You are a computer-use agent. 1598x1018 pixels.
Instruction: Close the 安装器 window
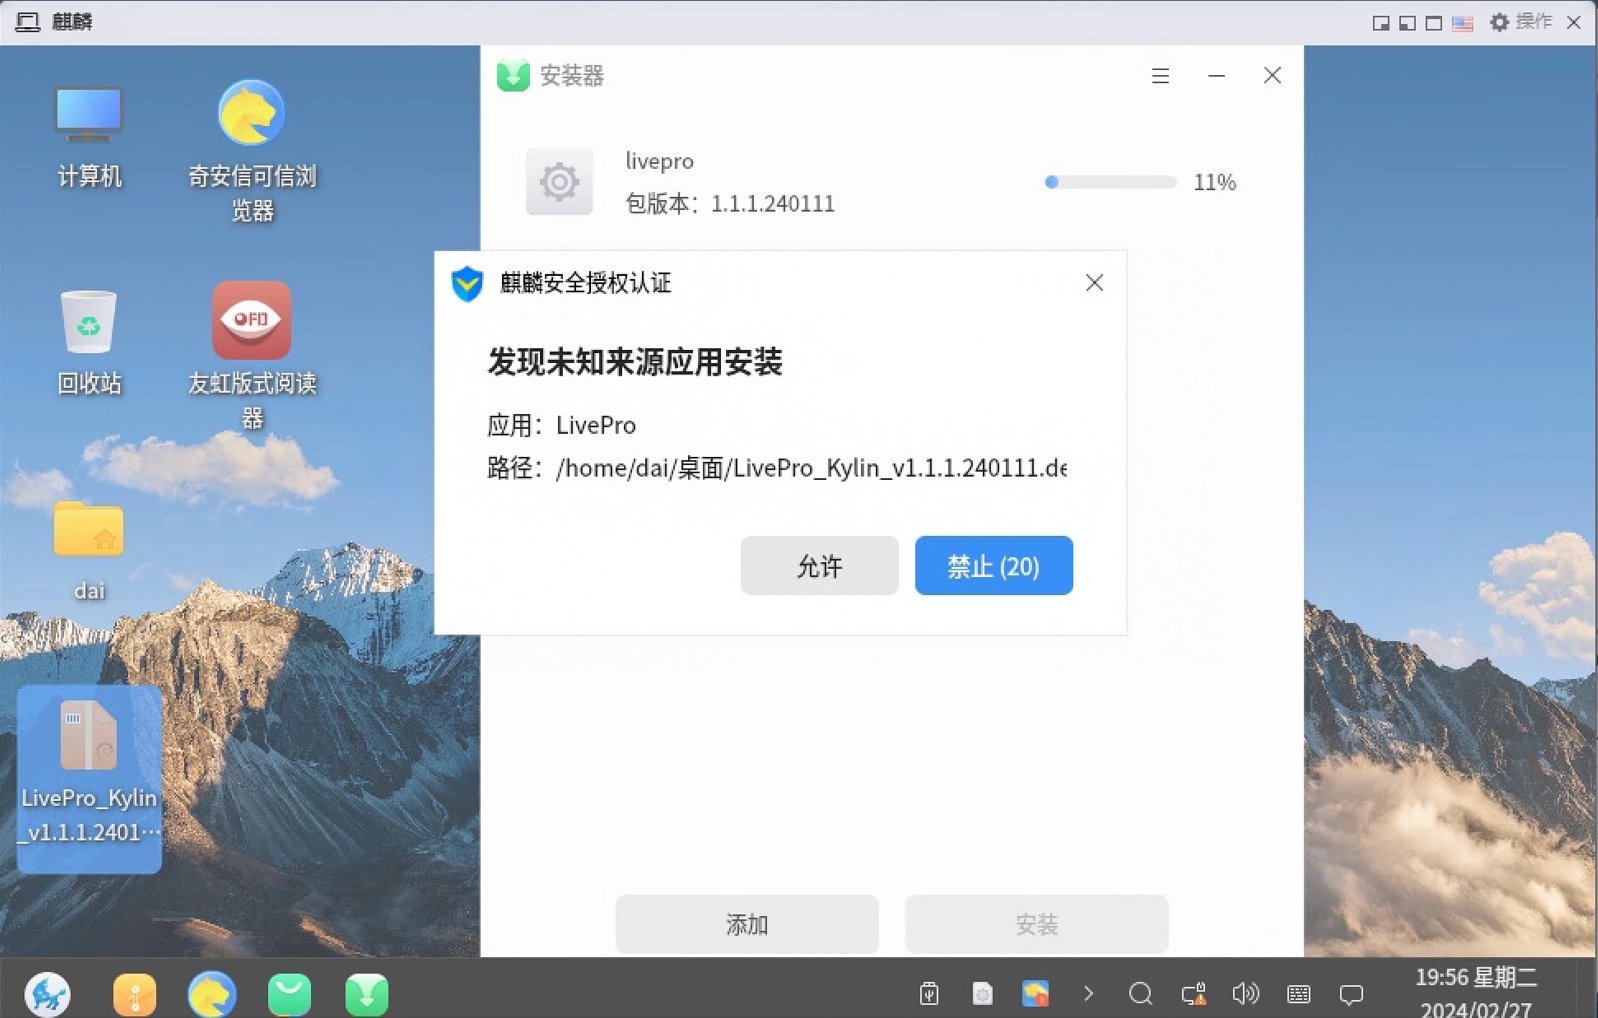1272,76
